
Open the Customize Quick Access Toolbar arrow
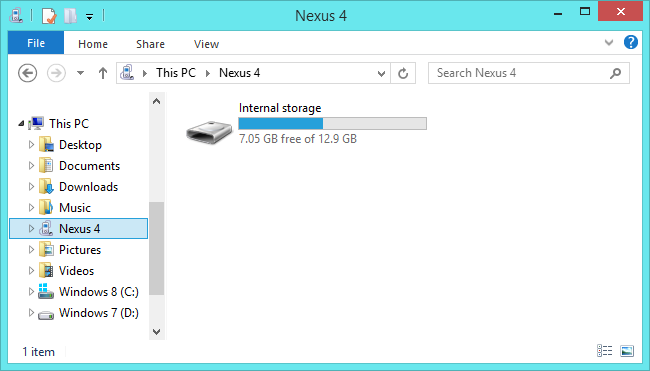click(x=89, y=17)
